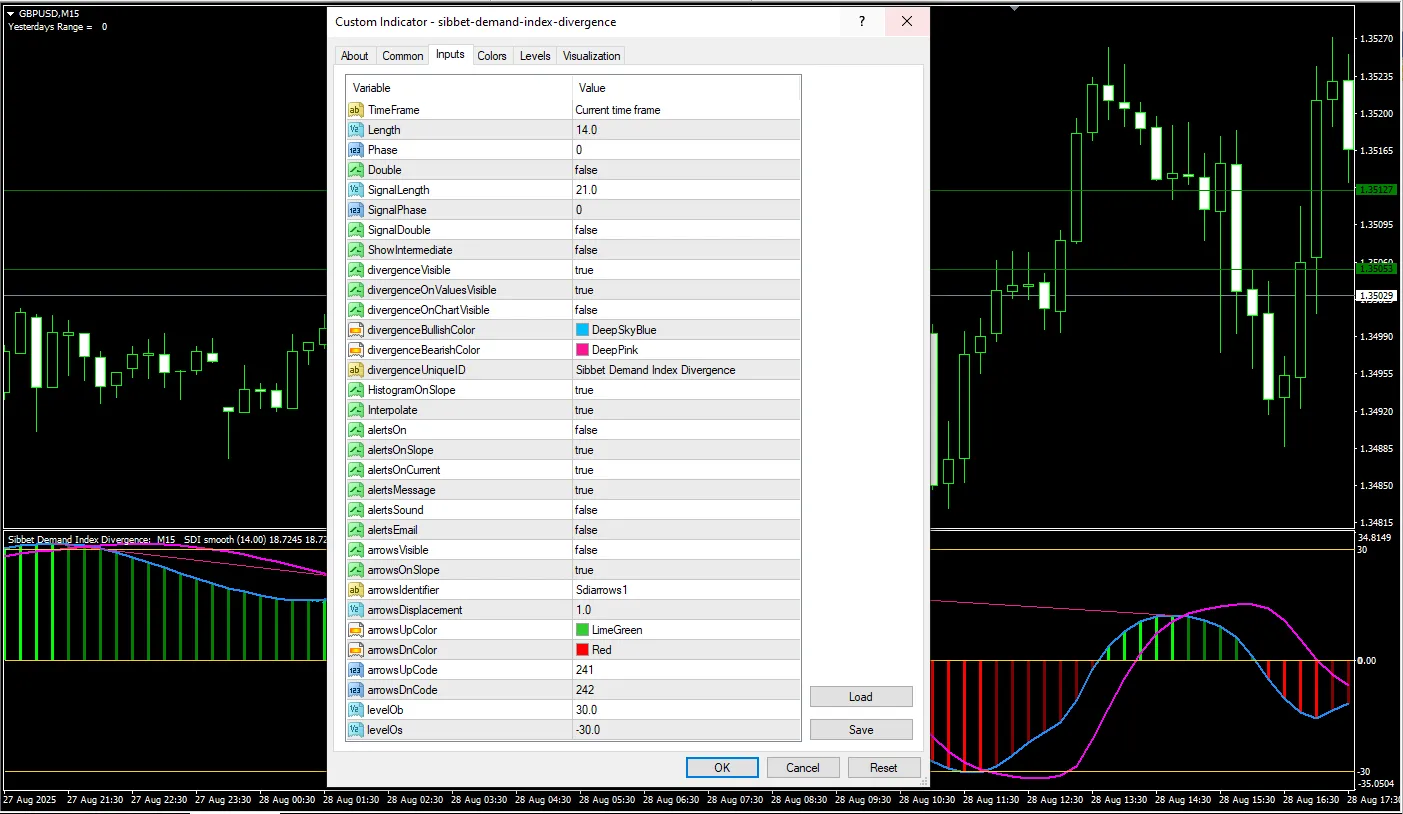Viewport: 1403px width, 814px height.
Task: Click the Load button
Action: tap(860, 697)
